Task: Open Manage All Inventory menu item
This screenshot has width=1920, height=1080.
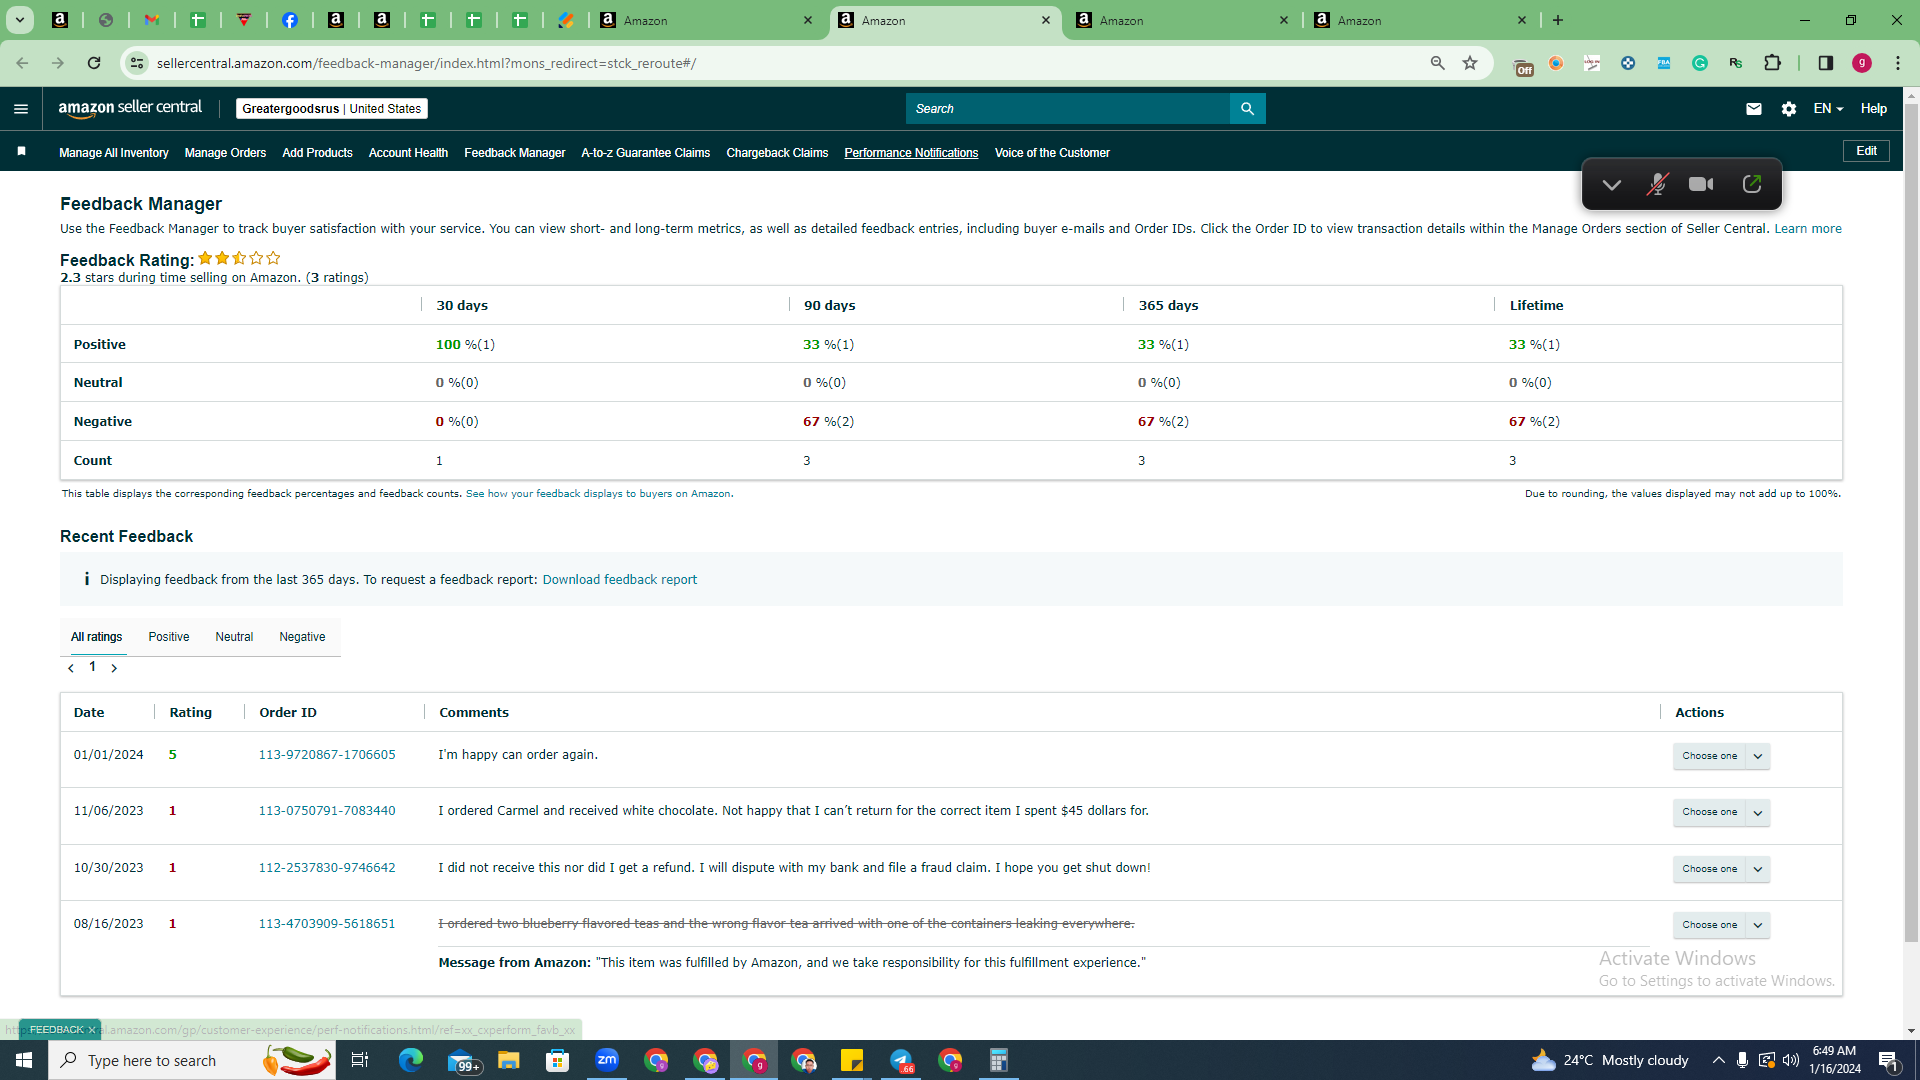Action: [x=114, y=153]
